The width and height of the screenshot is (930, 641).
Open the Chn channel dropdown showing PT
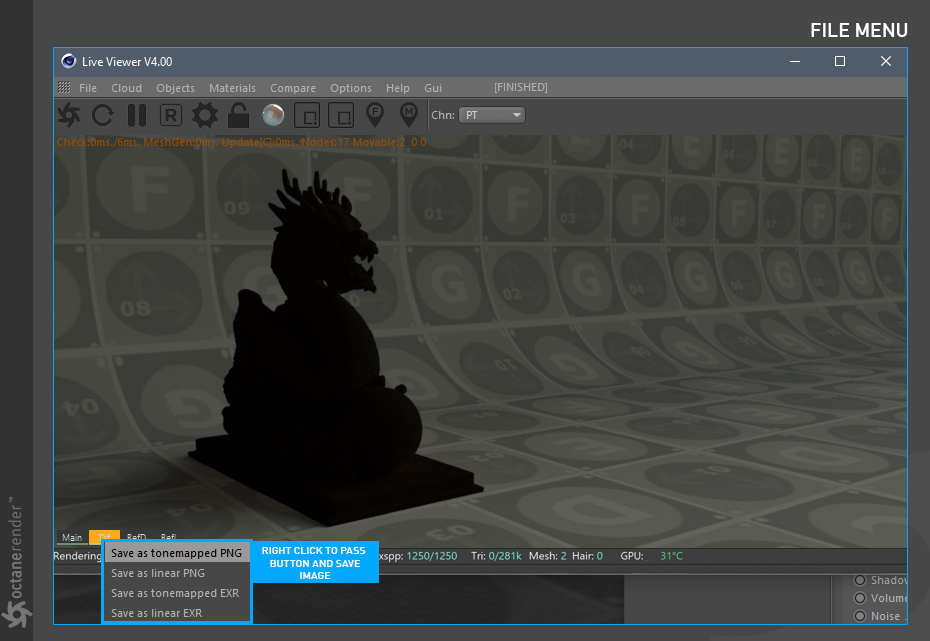pos(492,115)
